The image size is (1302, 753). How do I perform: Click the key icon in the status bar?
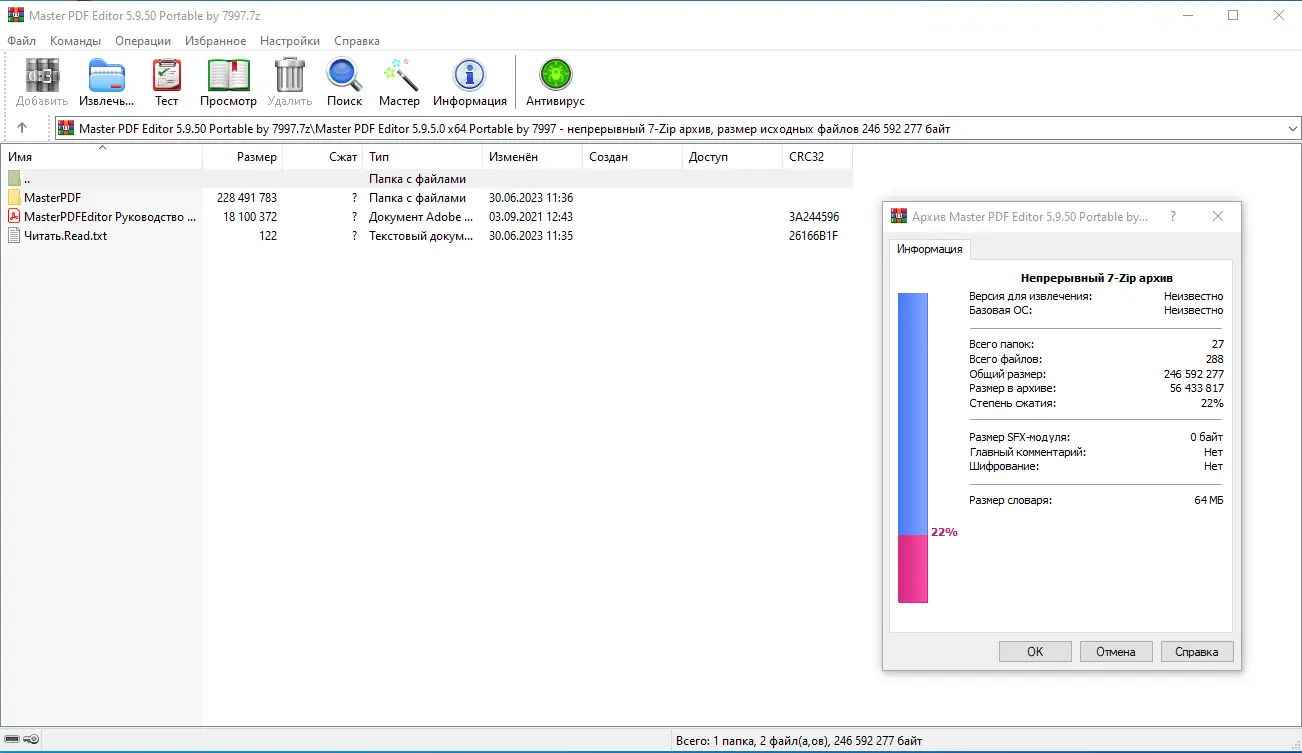pyautogui.click(x=31, y=739)
